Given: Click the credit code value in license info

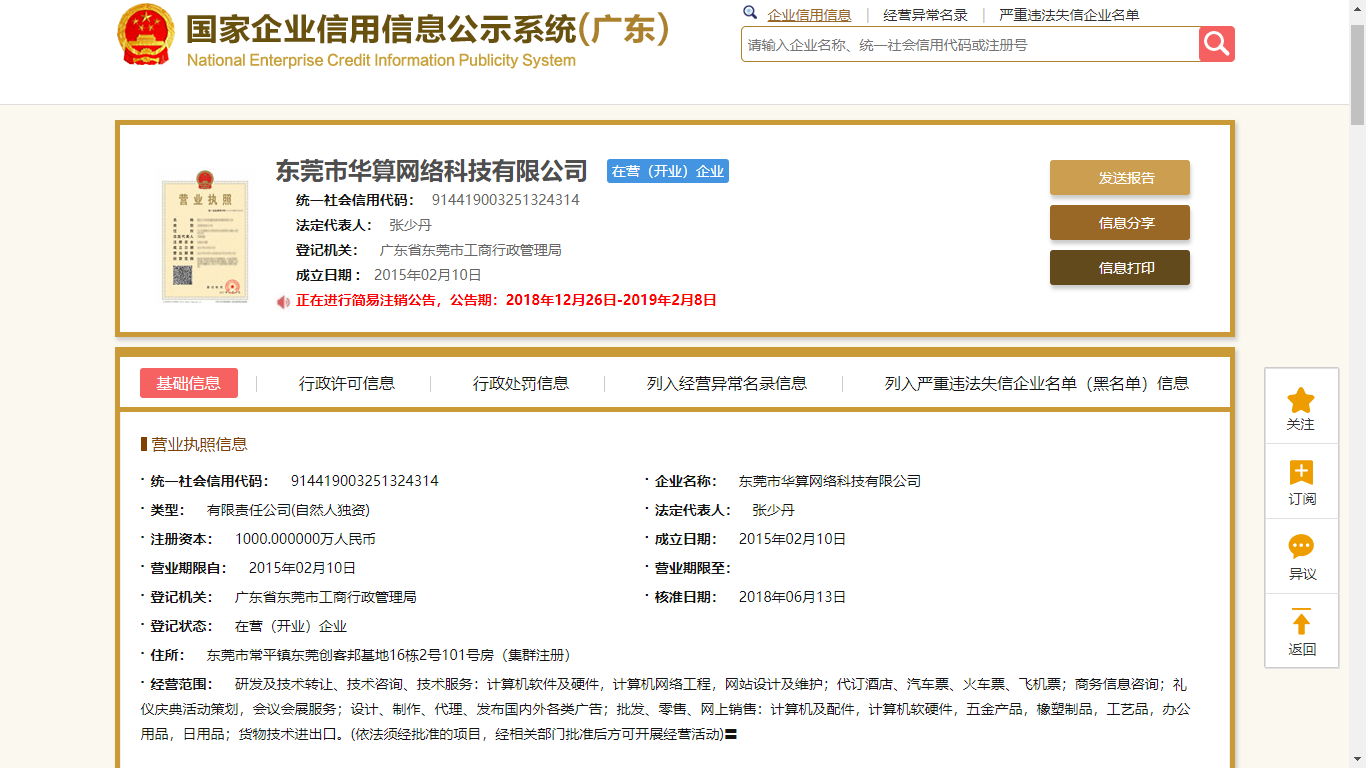Looking at the screenshot, I should [364, 481].
